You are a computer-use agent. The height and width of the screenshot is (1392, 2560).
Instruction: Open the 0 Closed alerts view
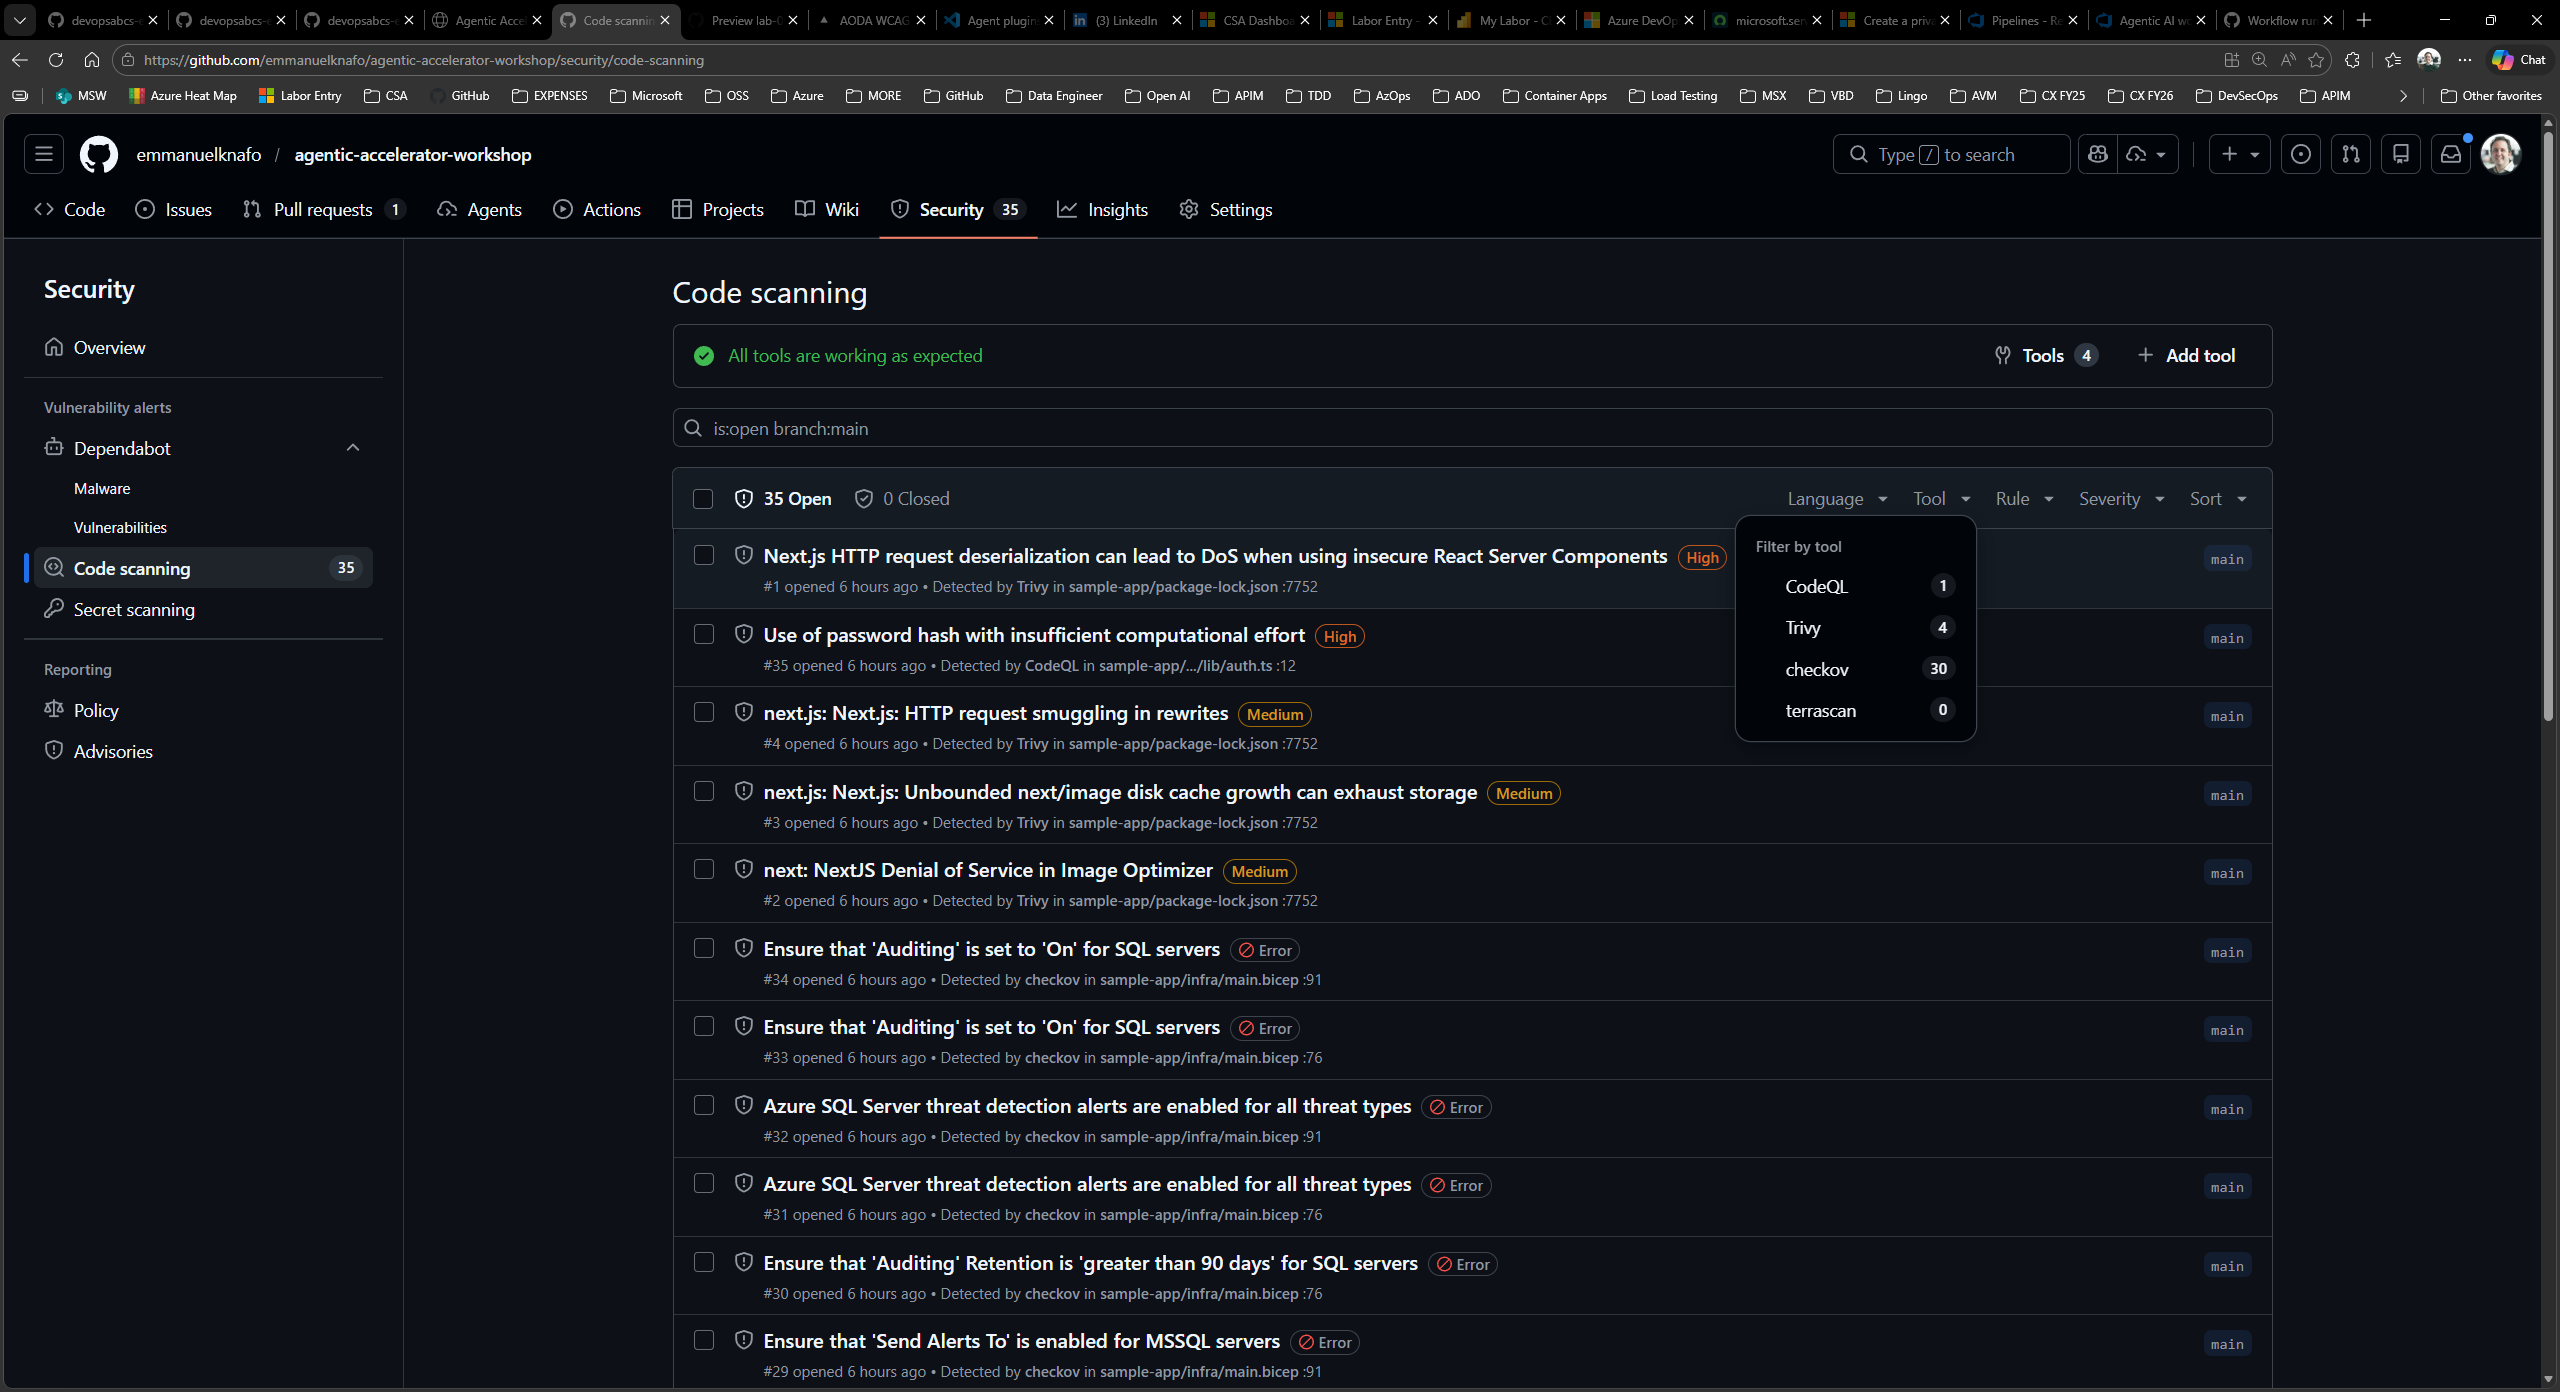[902, 498]
